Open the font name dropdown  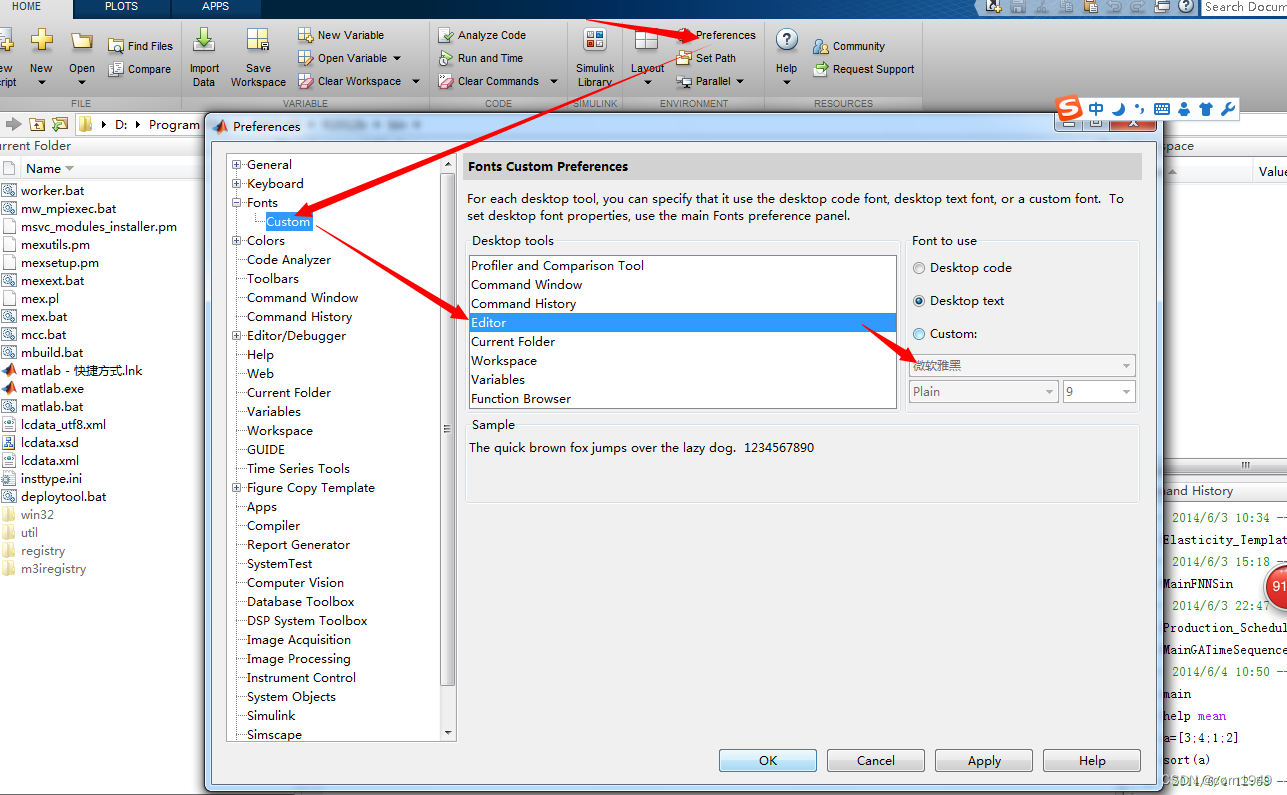1022,366
